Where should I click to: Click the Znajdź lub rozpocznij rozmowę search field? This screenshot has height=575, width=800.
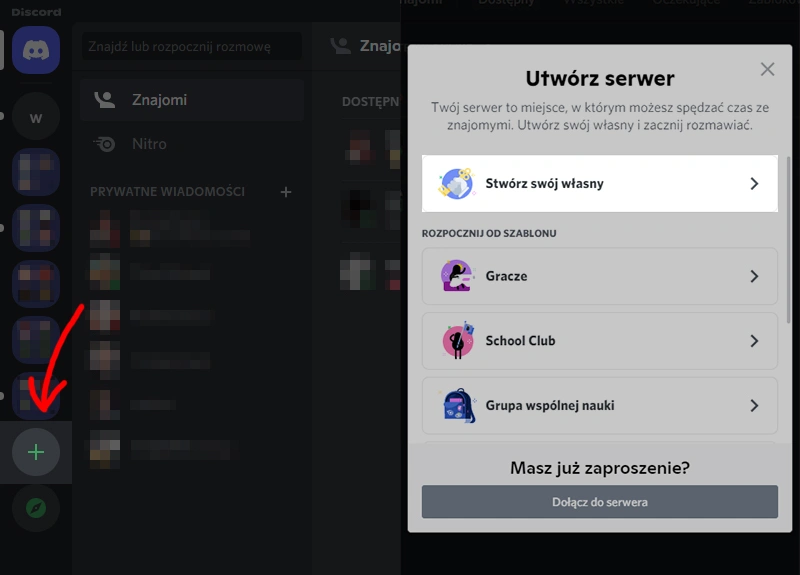(192, 46)
